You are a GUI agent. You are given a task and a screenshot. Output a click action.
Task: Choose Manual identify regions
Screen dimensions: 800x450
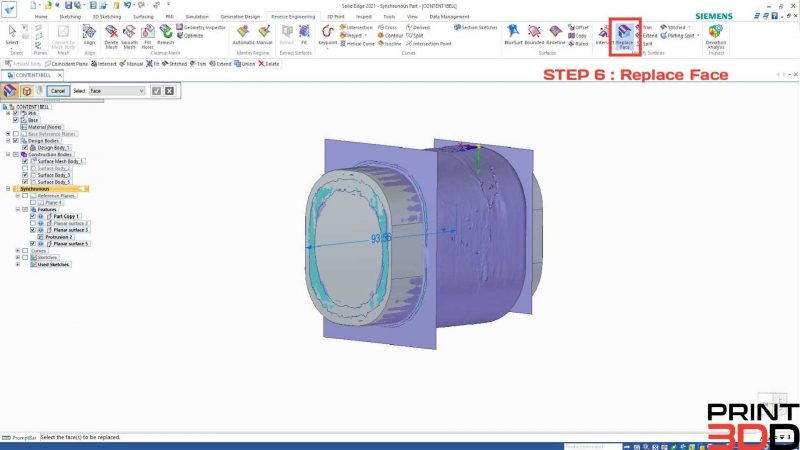coord(264,35)
